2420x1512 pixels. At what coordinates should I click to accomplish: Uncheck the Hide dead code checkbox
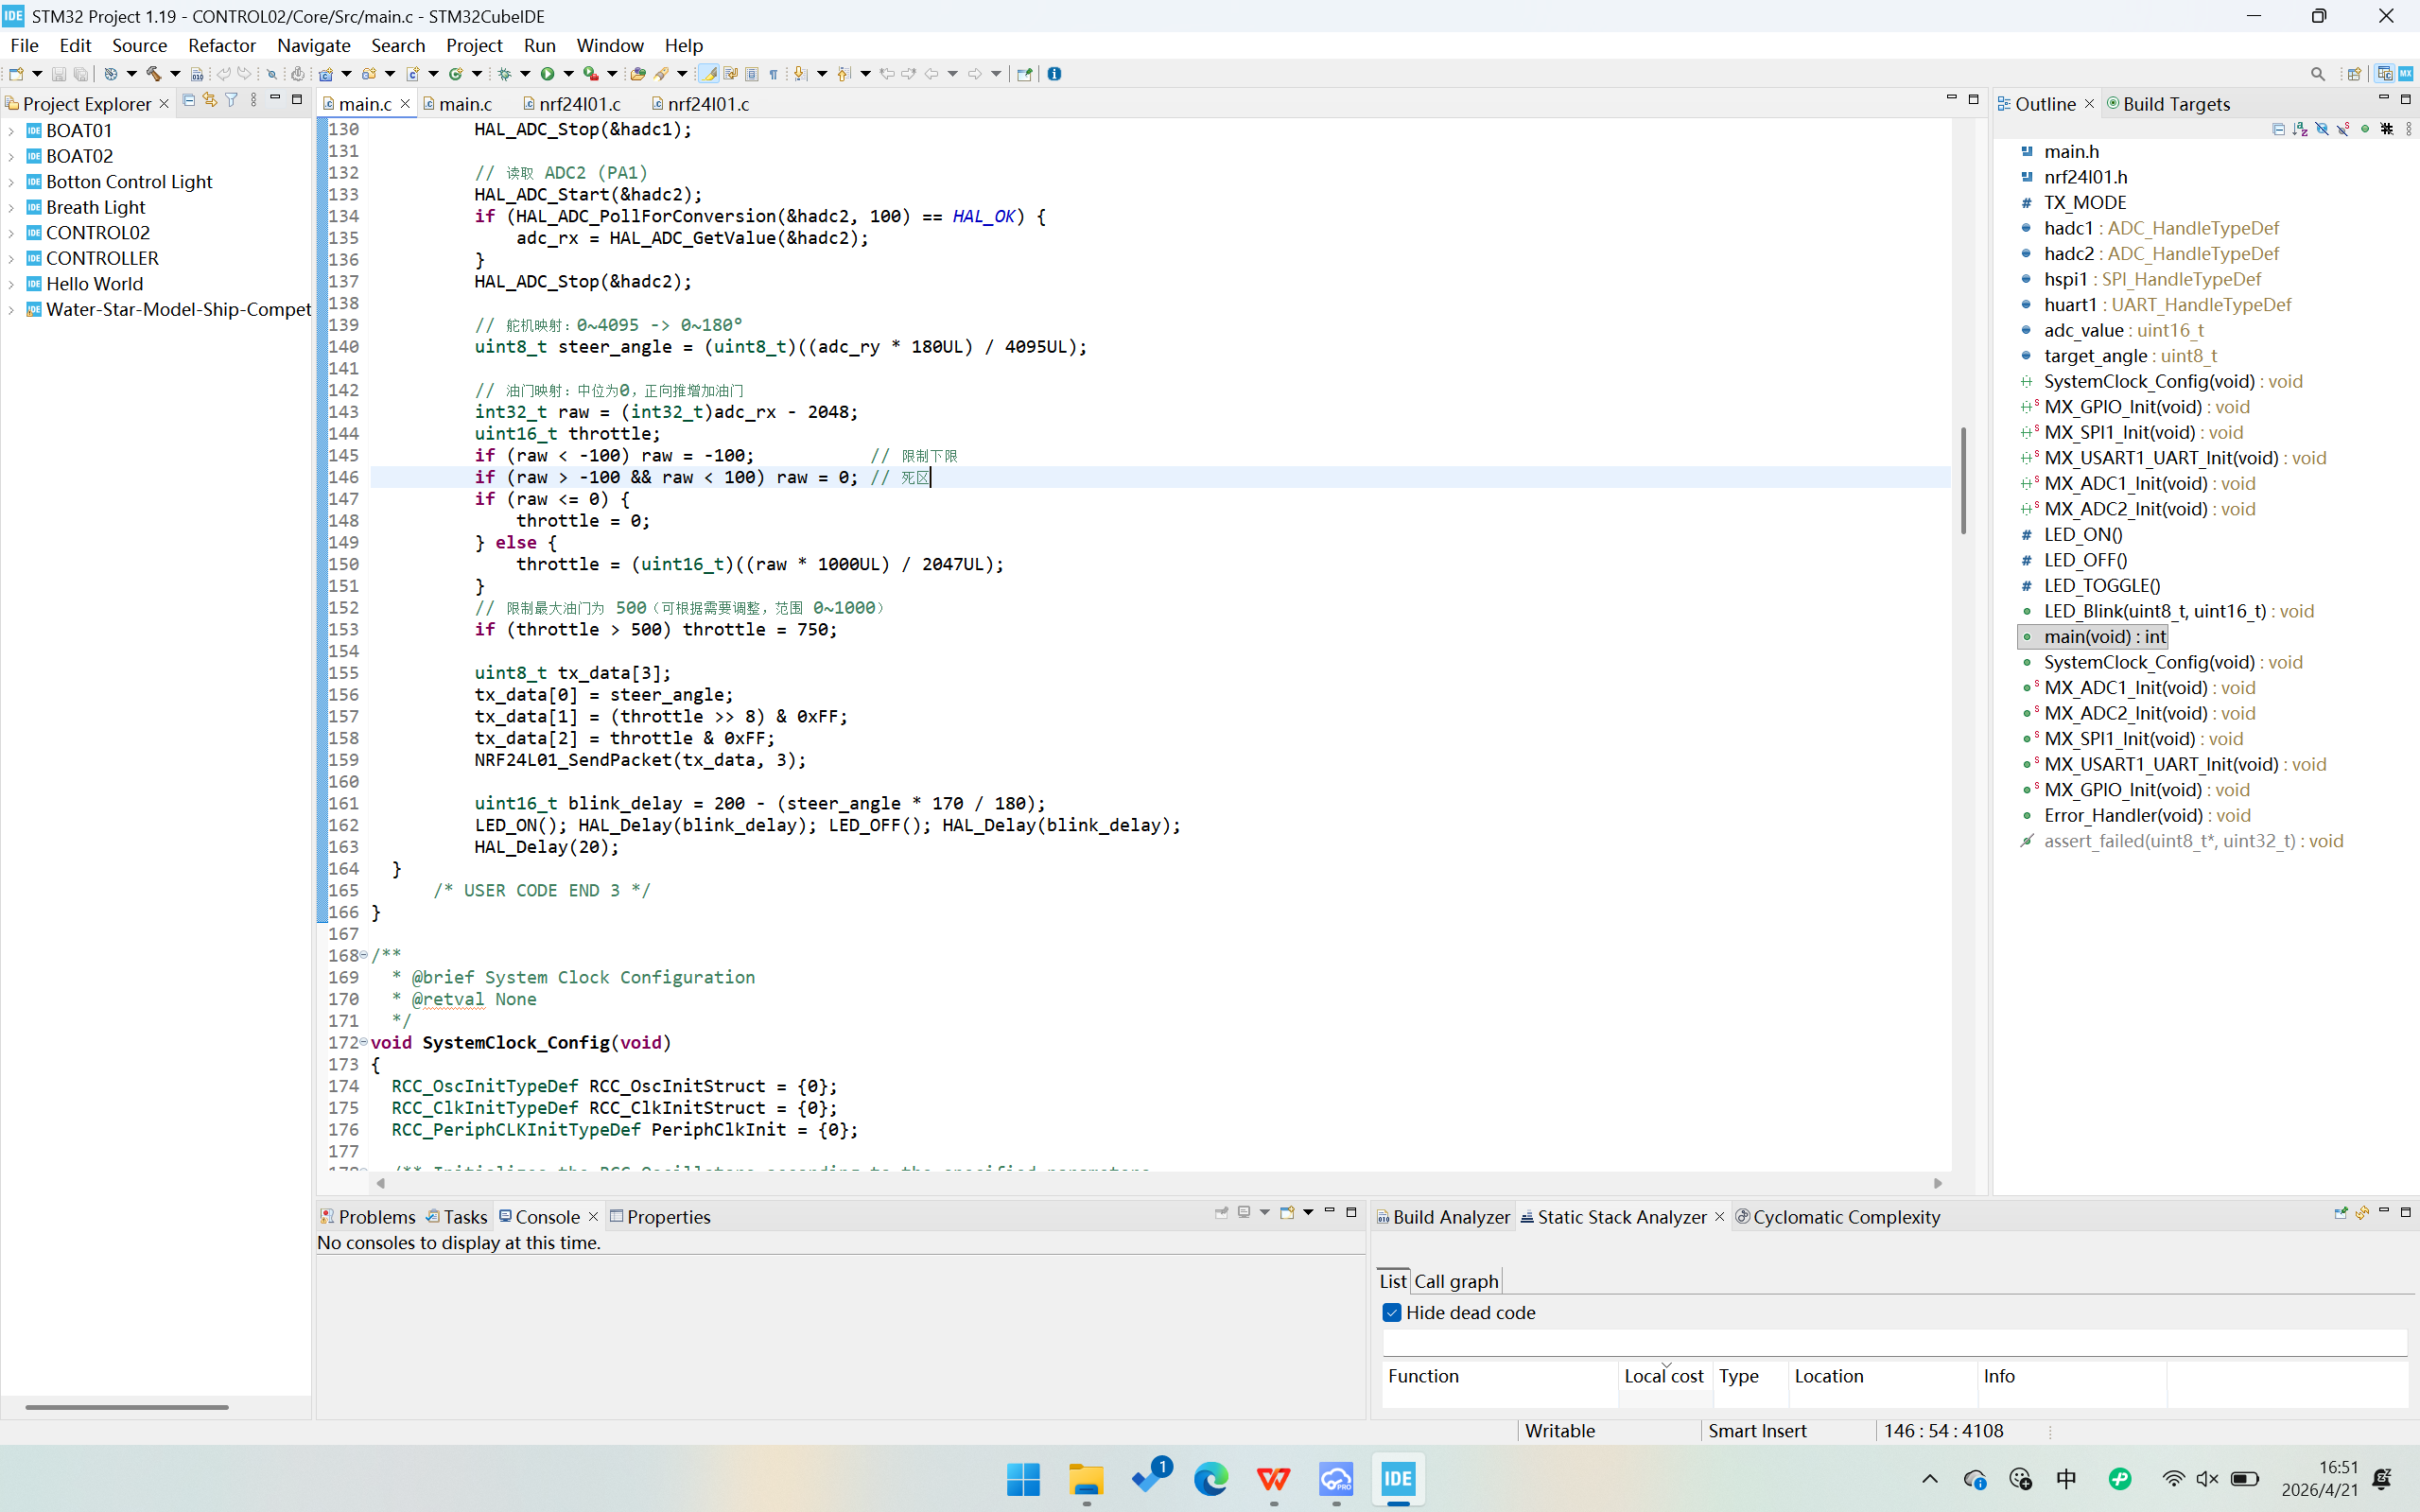click(x=1392, y=1312)
